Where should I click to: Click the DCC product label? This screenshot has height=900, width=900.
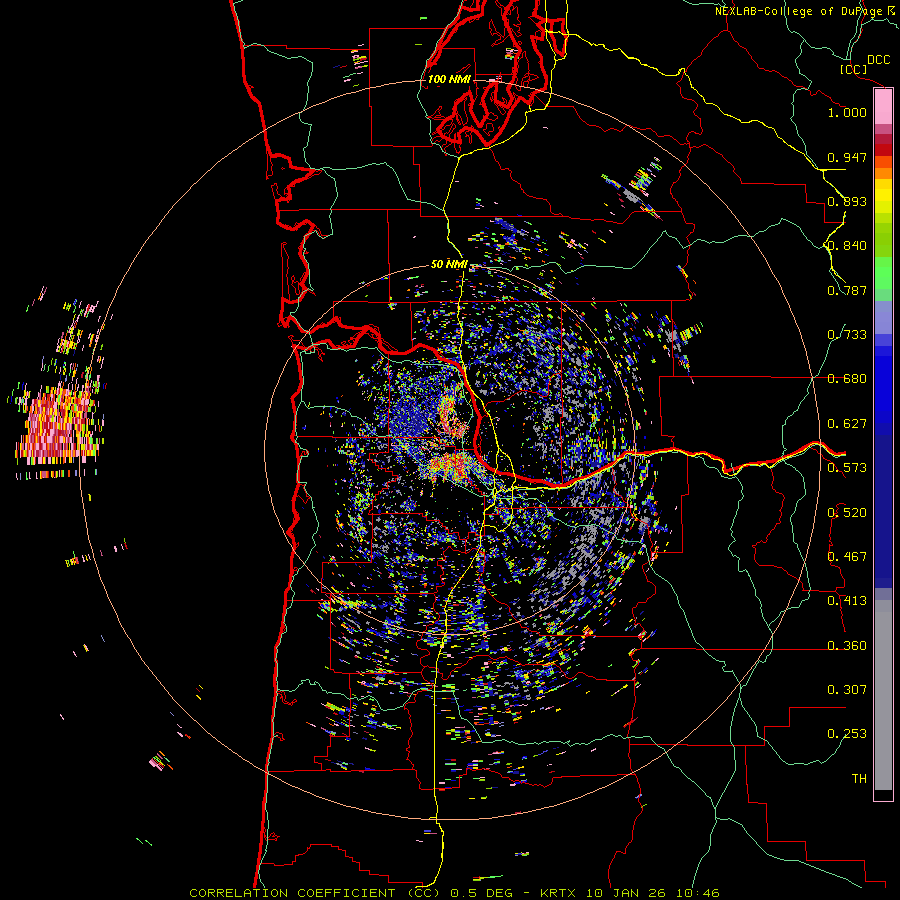878,60
